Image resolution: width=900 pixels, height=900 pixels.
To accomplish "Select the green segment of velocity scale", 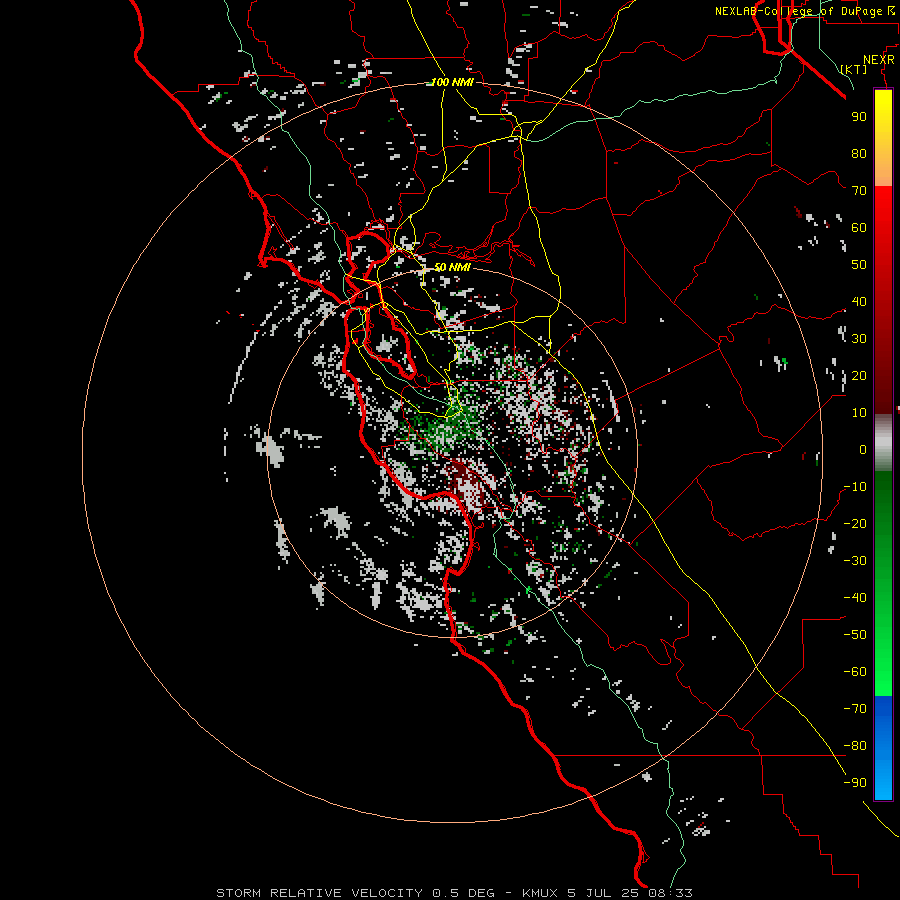I will pyautogui.click(x=883, y=583).
